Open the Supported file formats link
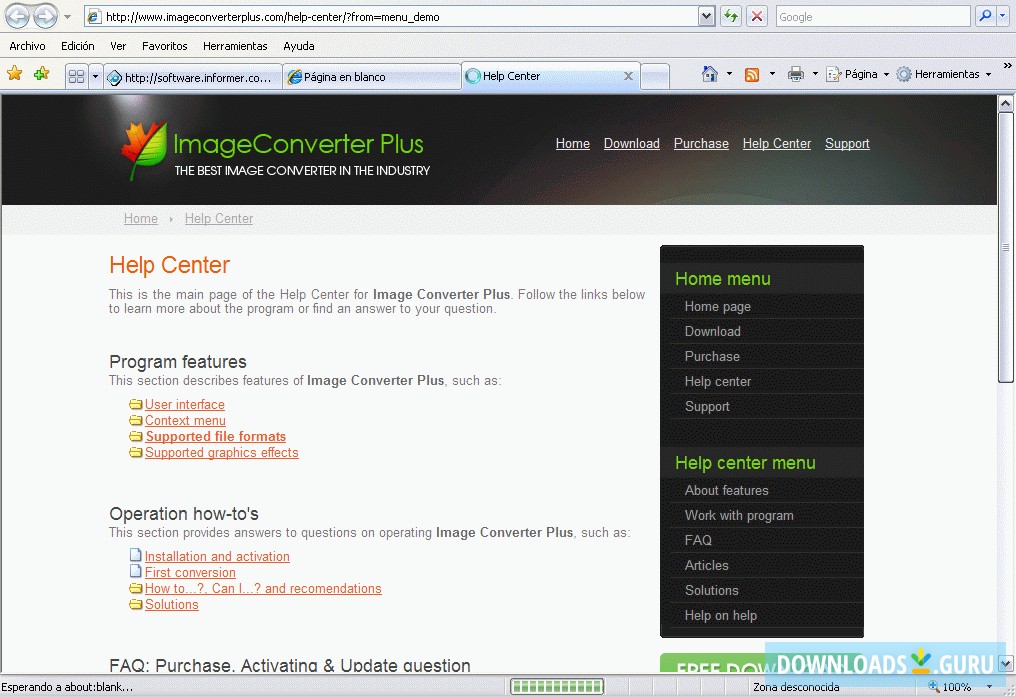Viewport: 1016px width, 697px height. tap(215, 436)
